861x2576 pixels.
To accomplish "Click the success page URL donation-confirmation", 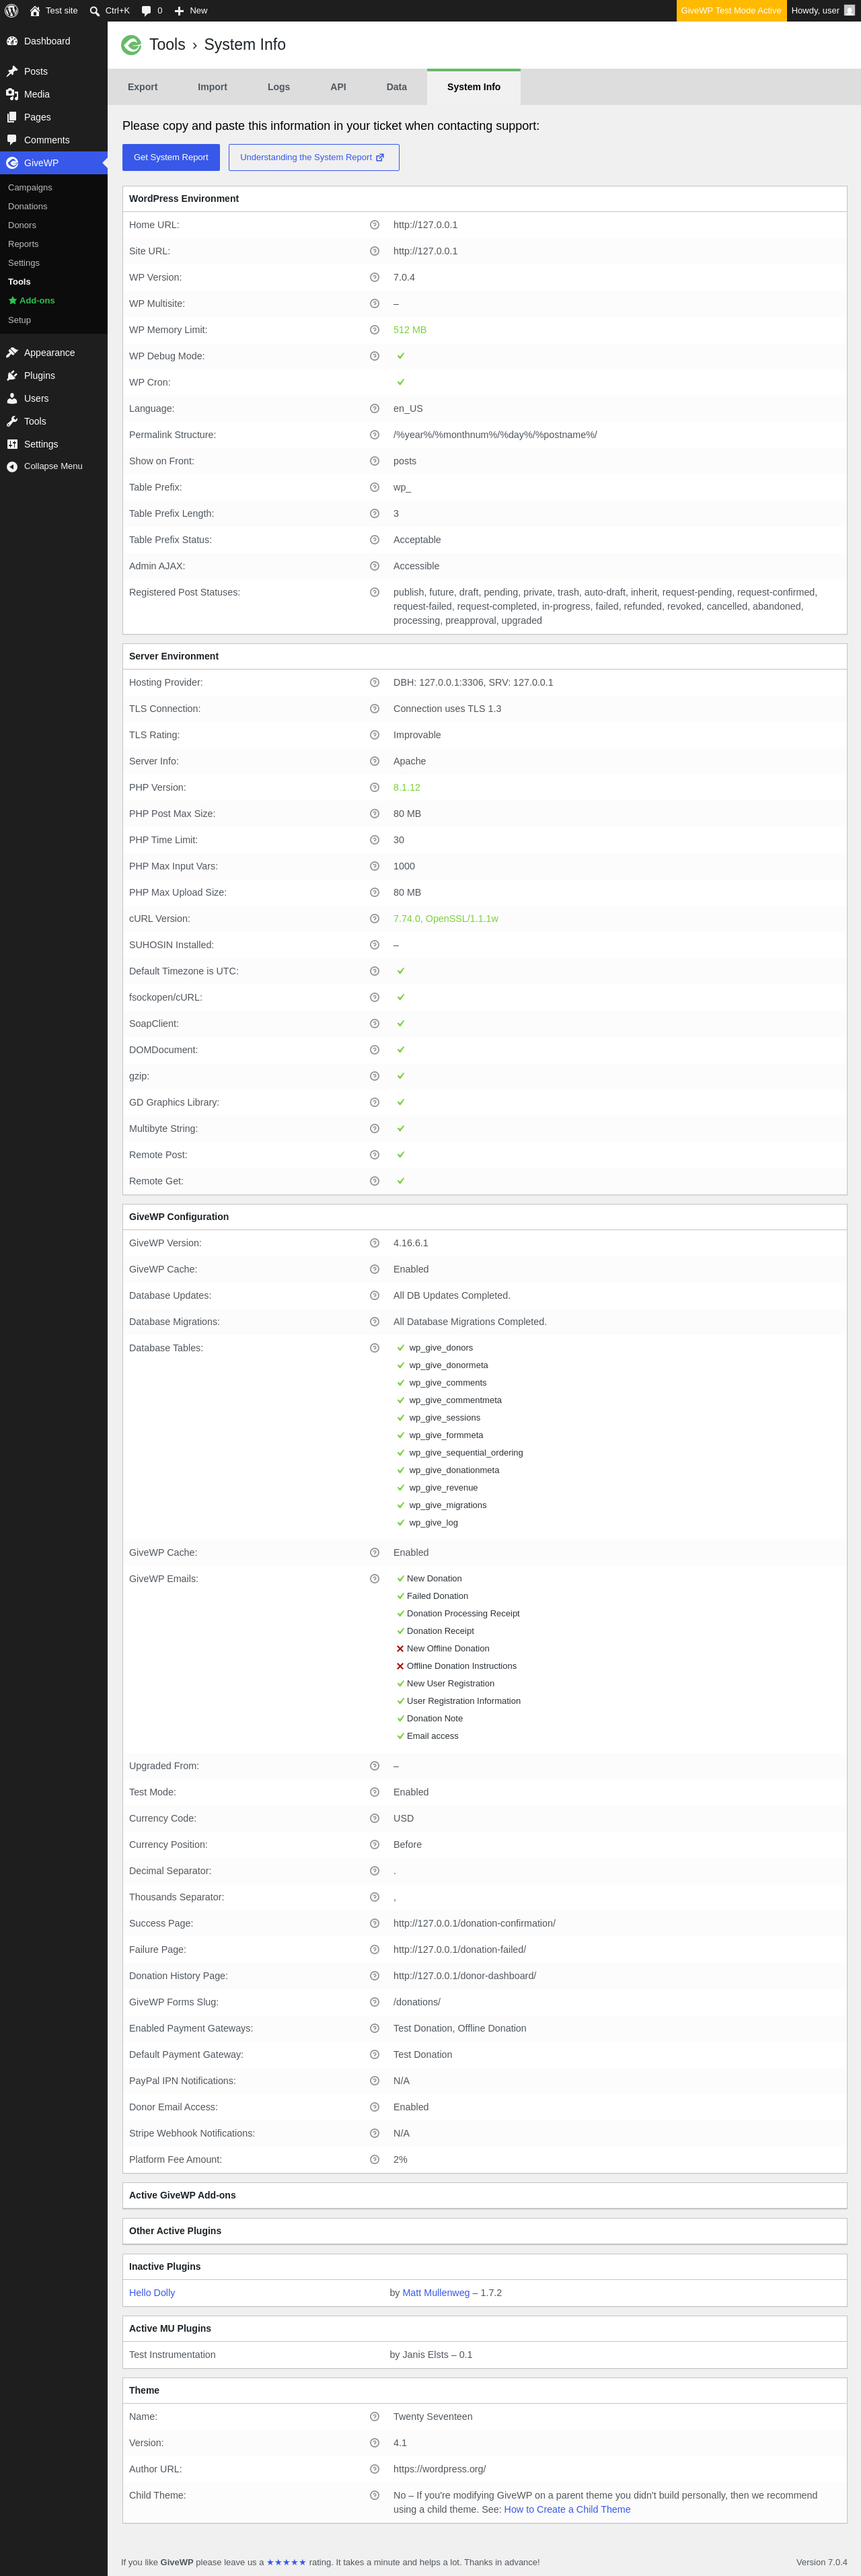I will (x=474, y=1923).
